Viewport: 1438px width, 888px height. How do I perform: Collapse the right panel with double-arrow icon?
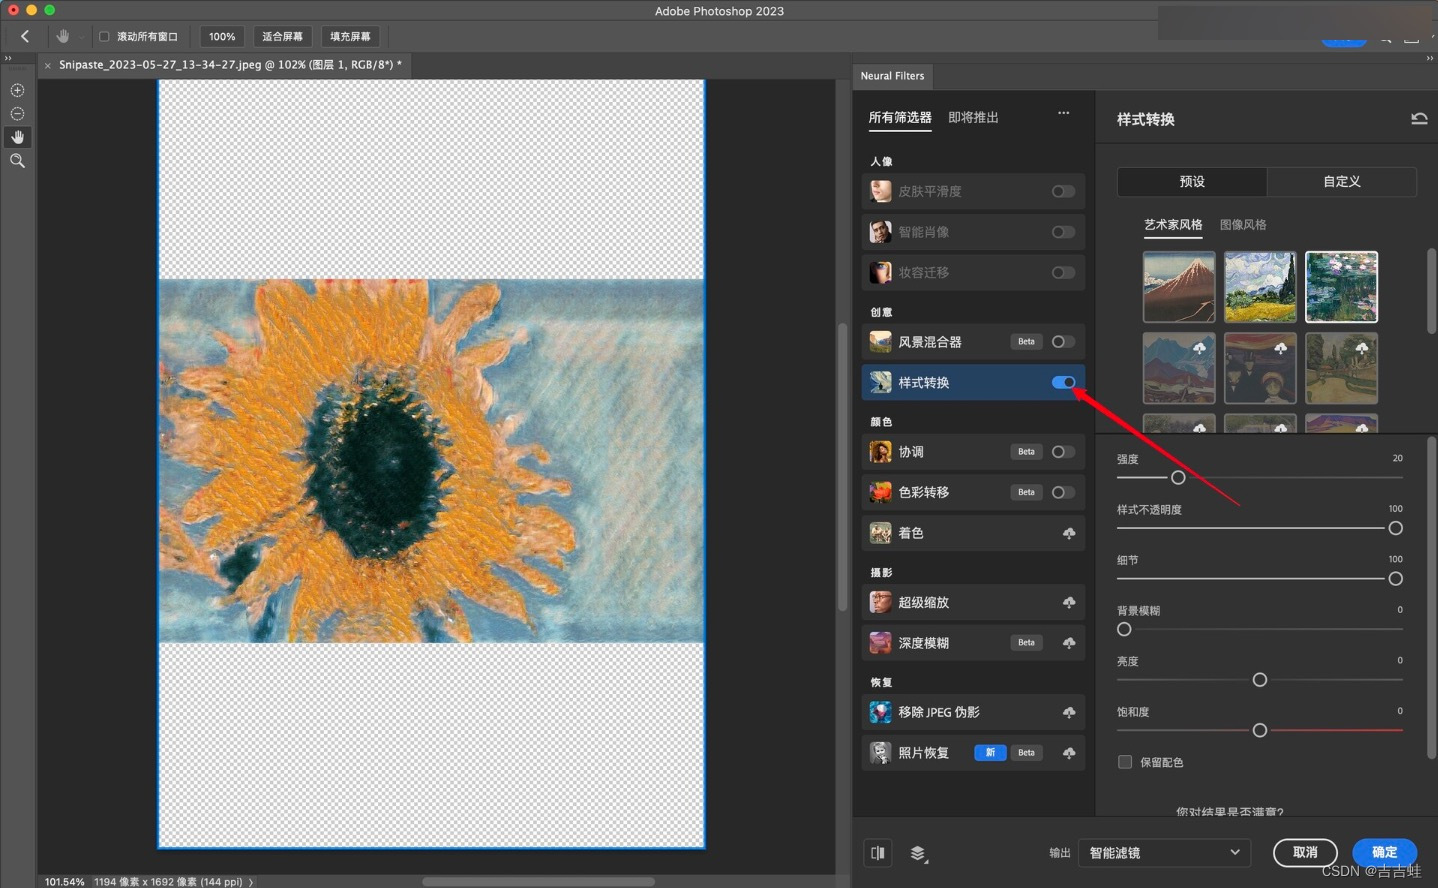pyautogui.click(x=1429, y=59)
